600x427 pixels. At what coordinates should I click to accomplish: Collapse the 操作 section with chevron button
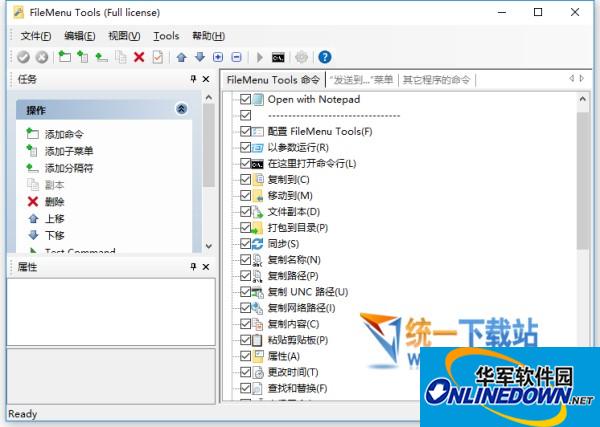click(x=181, y=109)
